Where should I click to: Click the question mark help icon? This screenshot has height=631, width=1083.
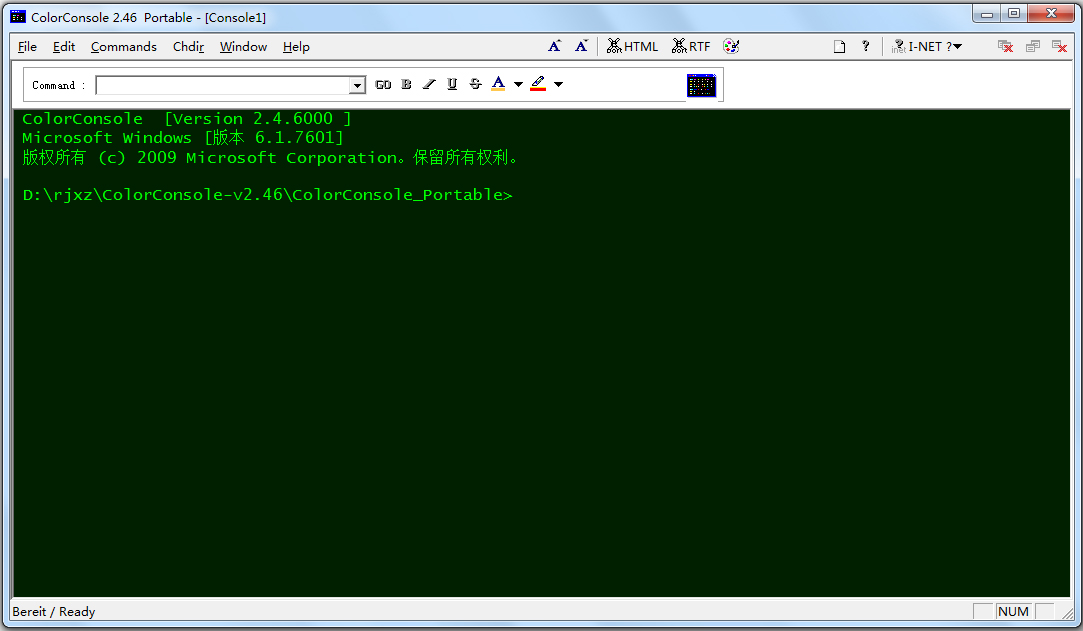point(865,46)
